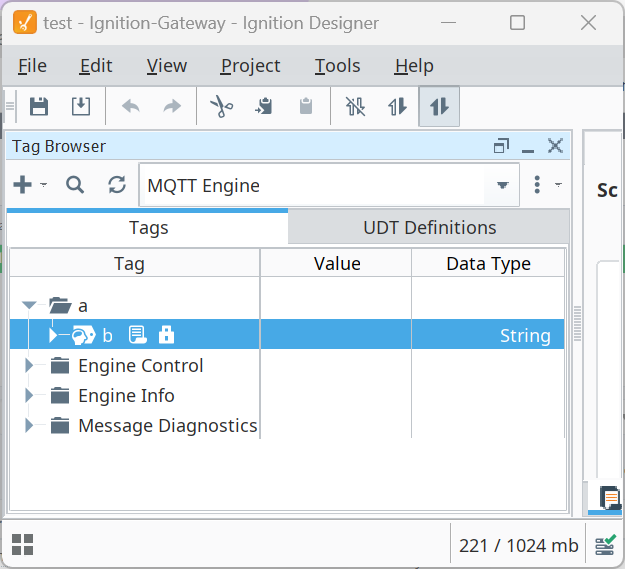Open the Edit menu
Screen dimensions: 625x569
(x=96, y=66)
